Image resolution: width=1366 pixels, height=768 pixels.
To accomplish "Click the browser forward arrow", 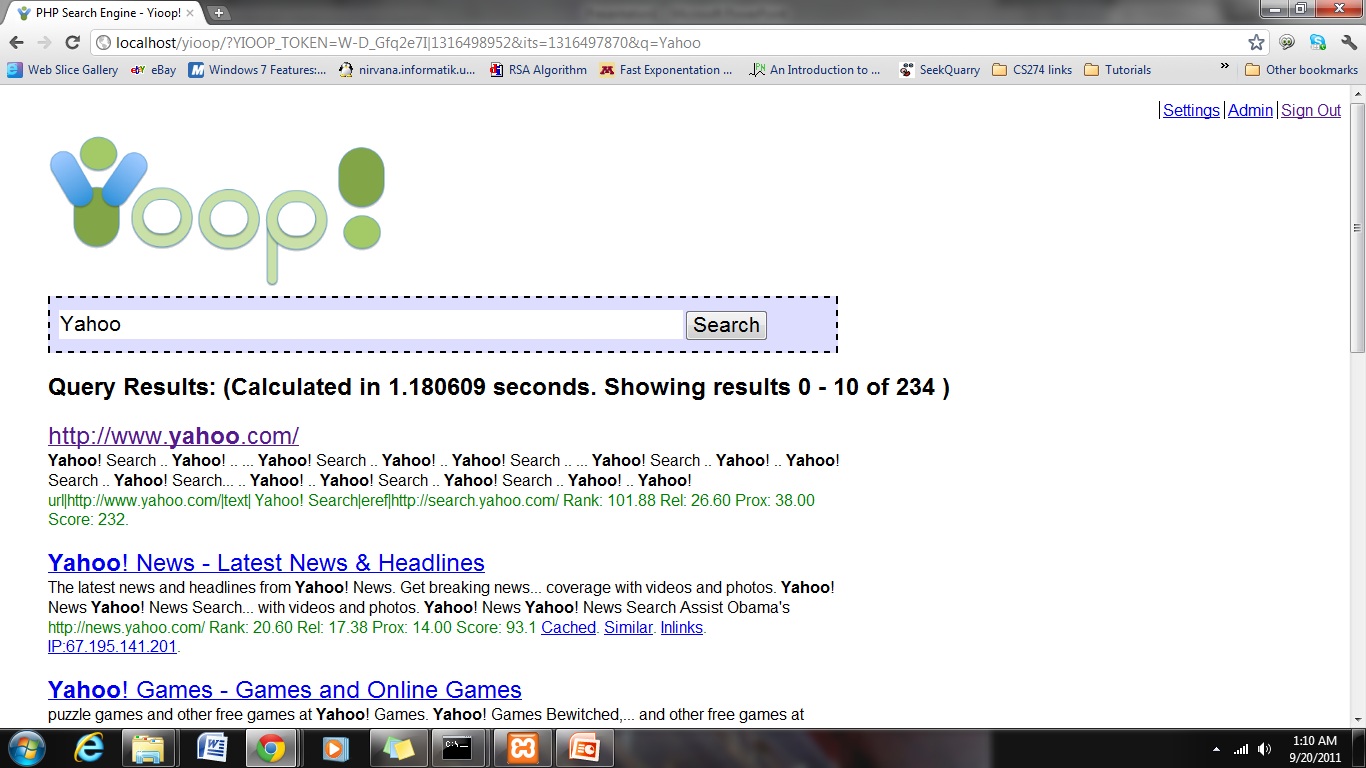I will pyautogui.click(x=44, y=42).
